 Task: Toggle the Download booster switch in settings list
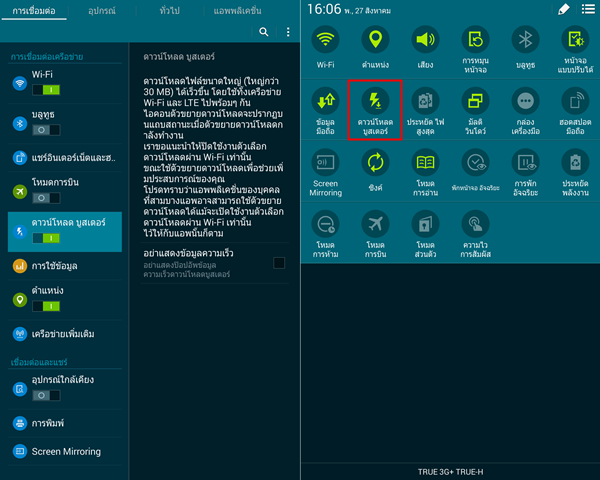(x=47, y=239)
